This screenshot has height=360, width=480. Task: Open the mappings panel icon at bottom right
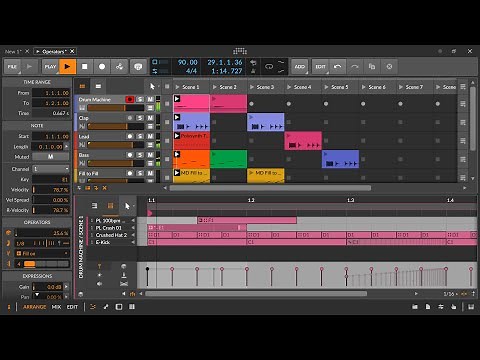453,307
